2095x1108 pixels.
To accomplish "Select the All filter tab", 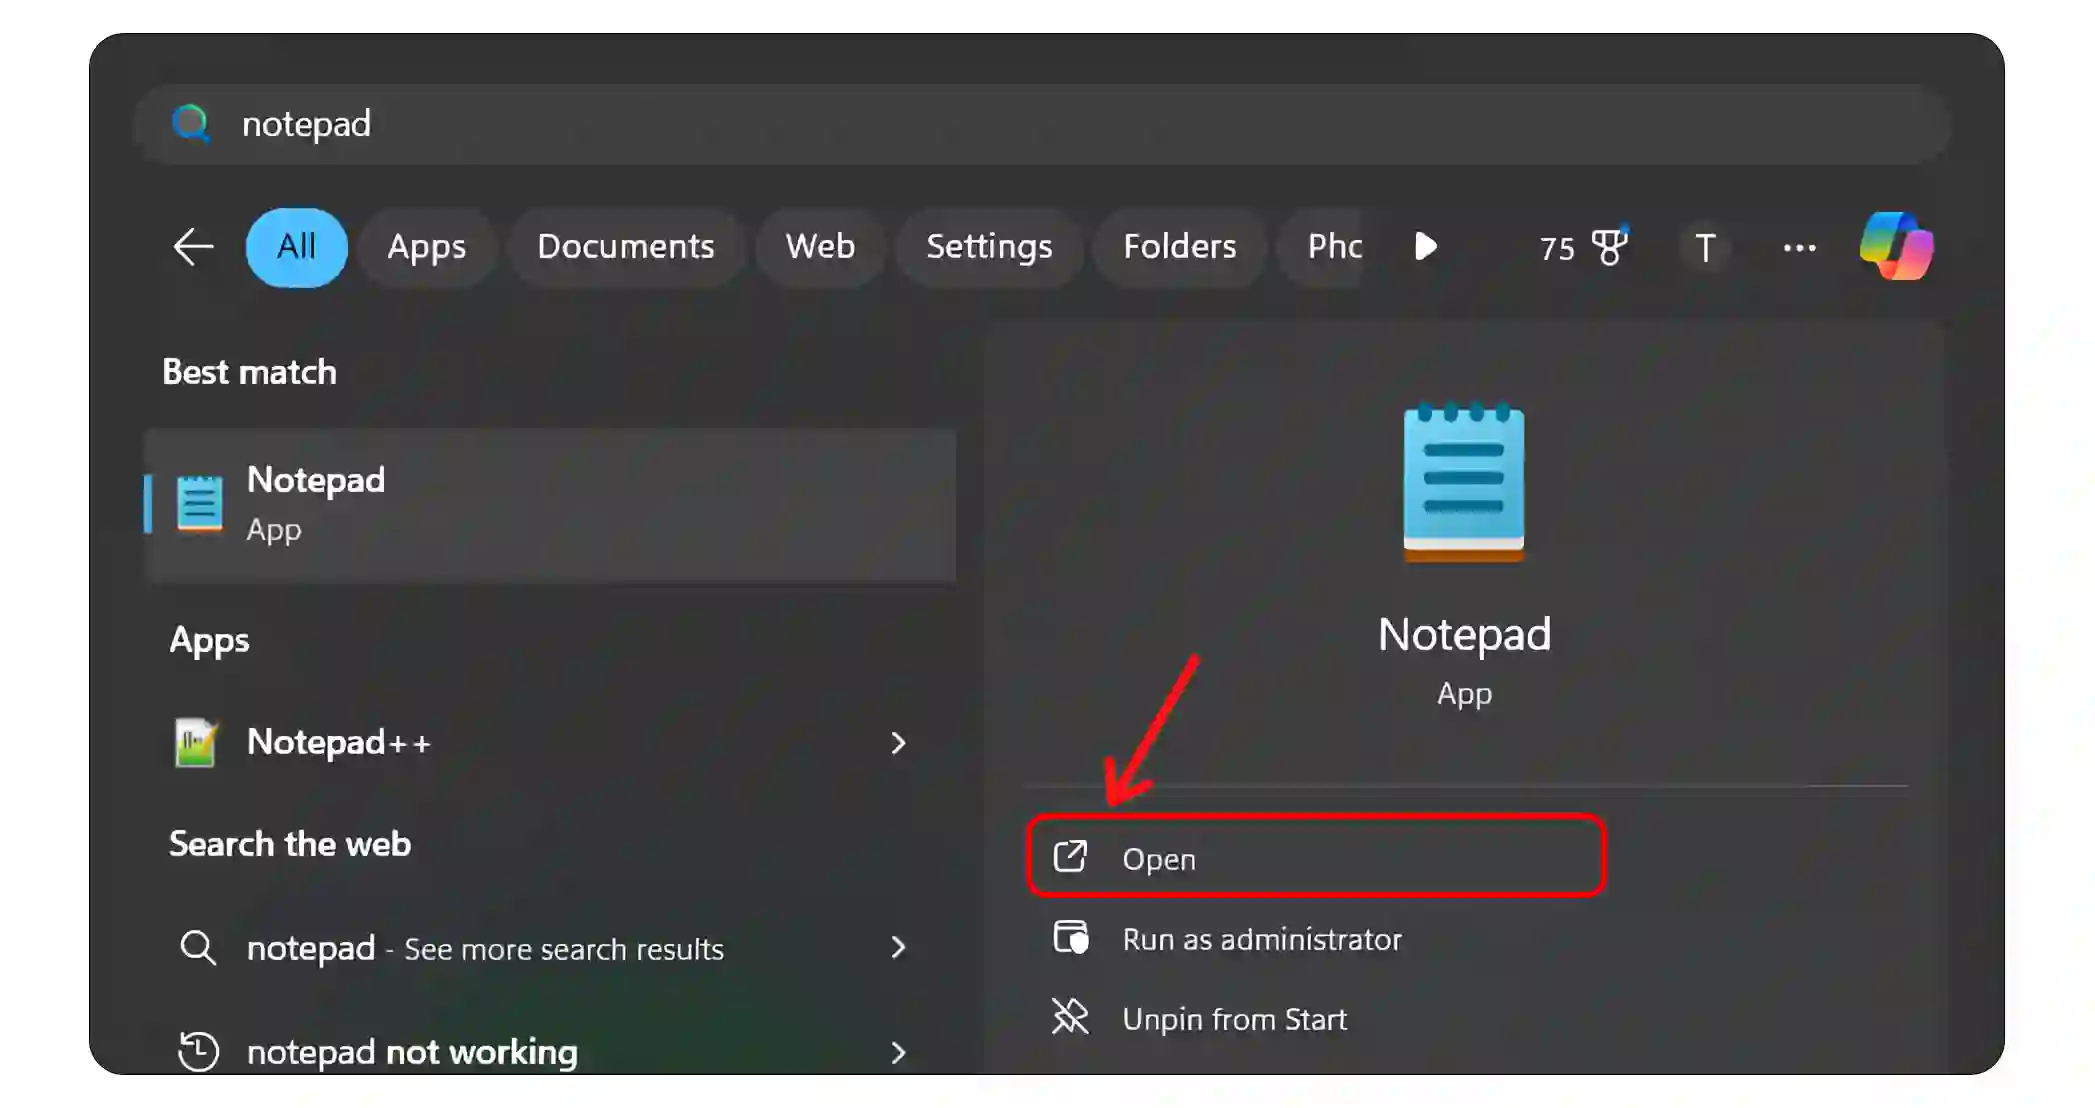I will pyautogui.click(x=295, y=247).
